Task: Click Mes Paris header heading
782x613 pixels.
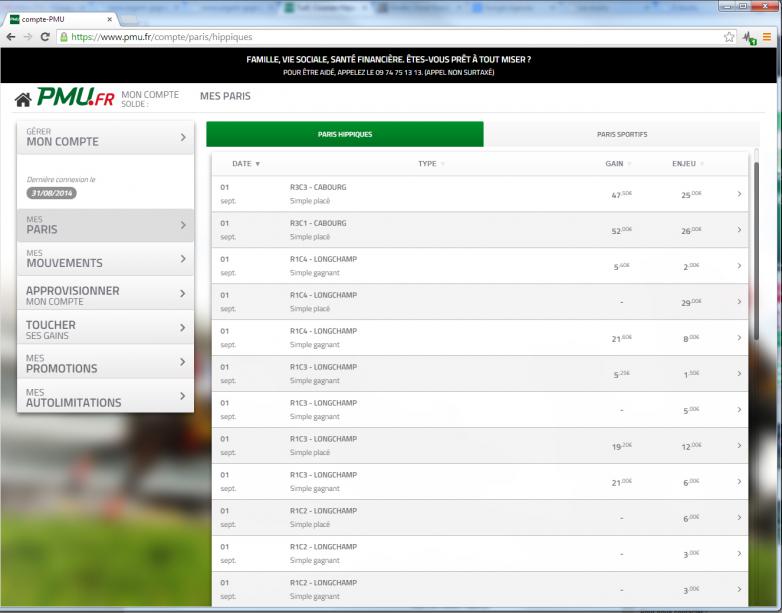Action: pos(225,96)
